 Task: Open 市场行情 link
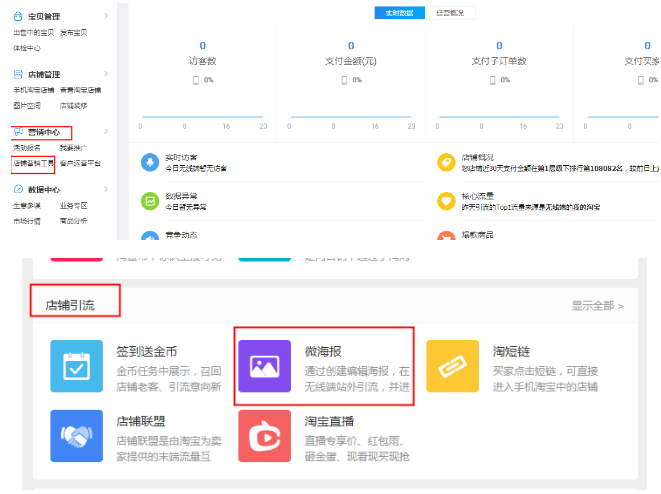tap(27, 221)
